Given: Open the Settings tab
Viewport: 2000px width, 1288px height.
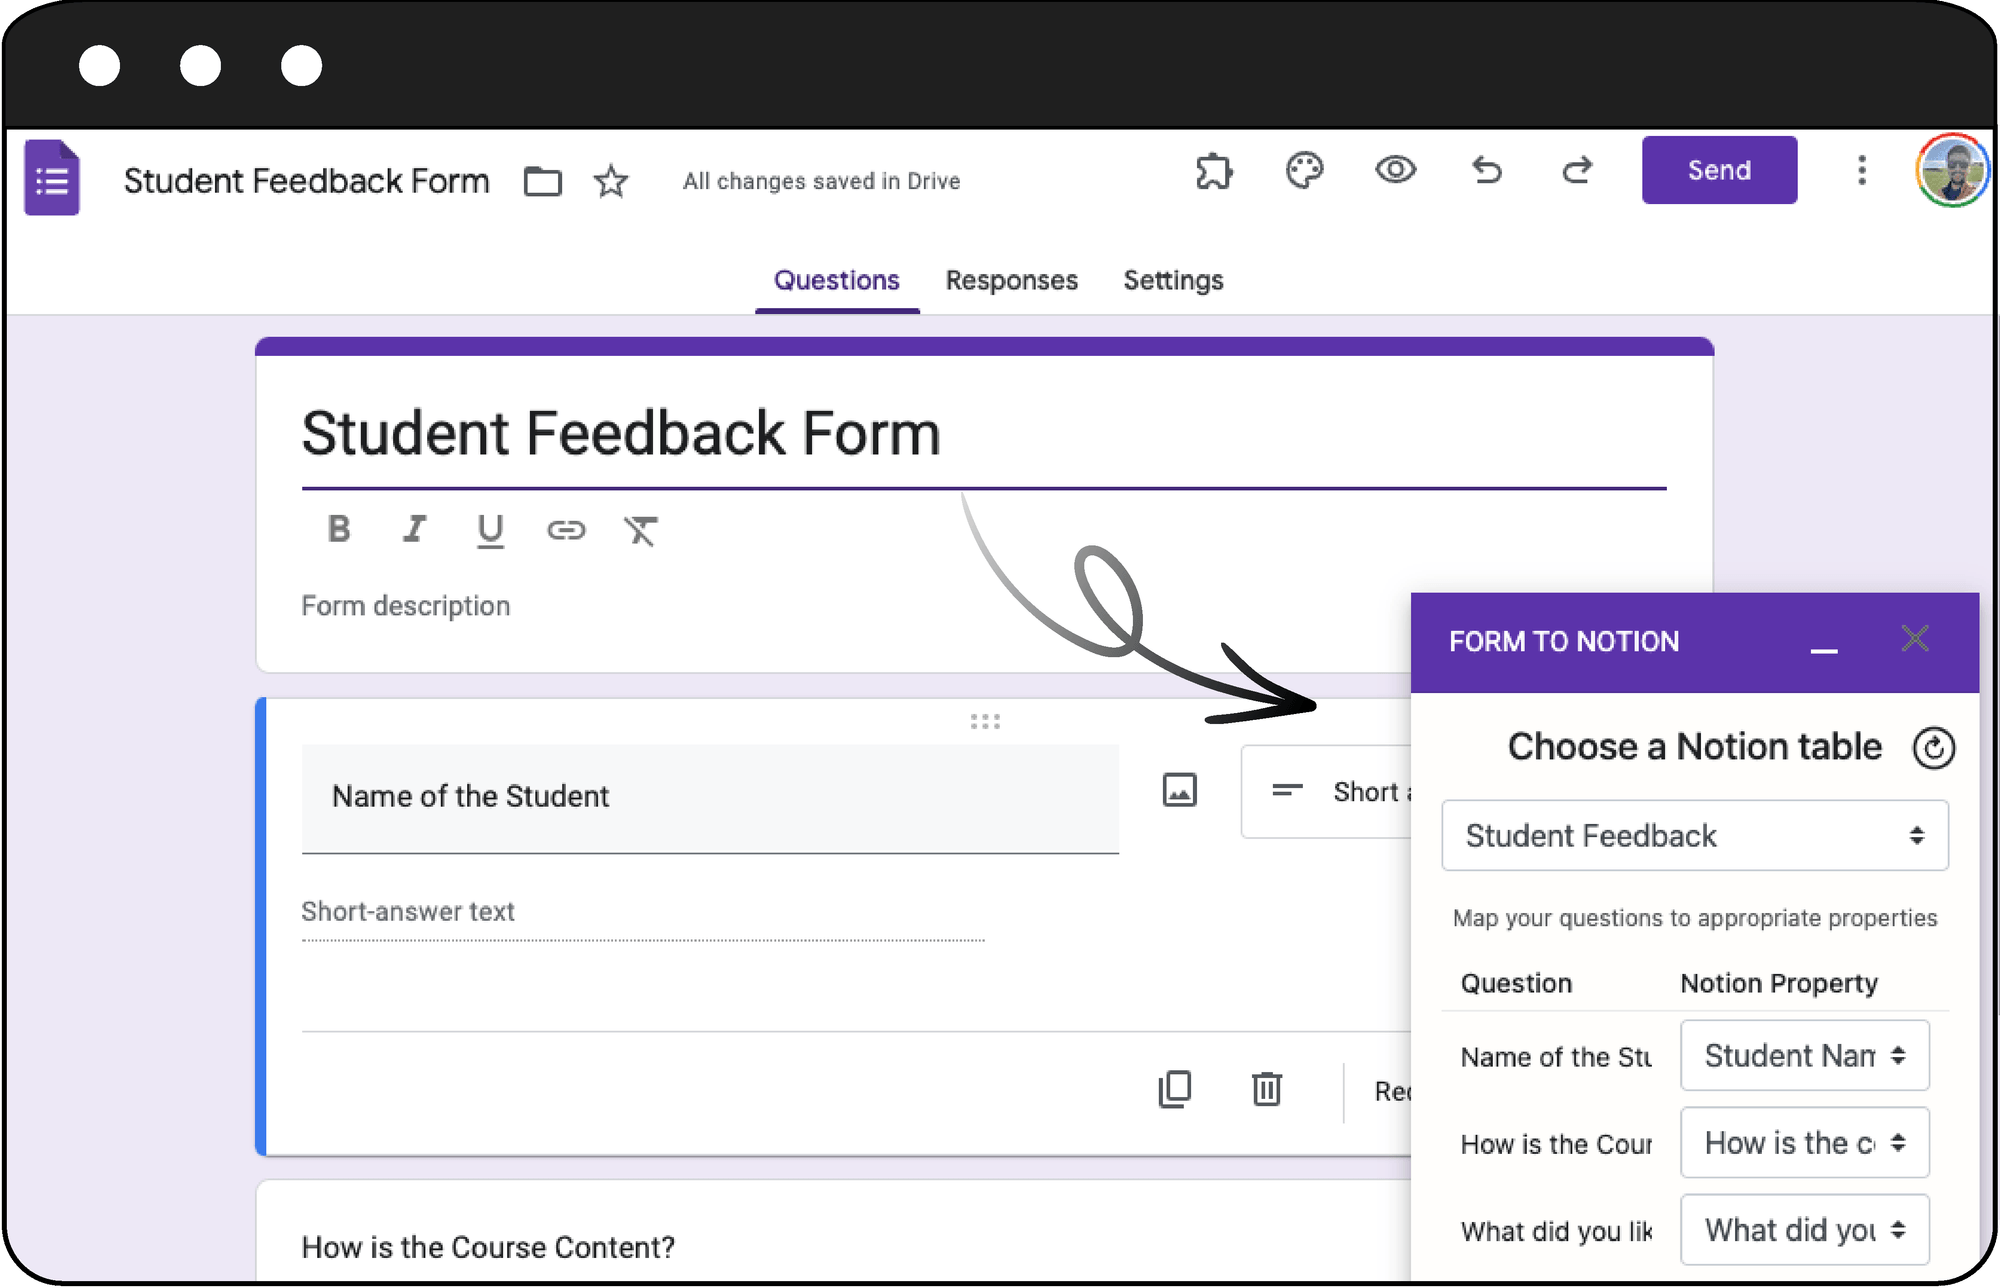Looking at the screenshot, I should point(1173,281).
